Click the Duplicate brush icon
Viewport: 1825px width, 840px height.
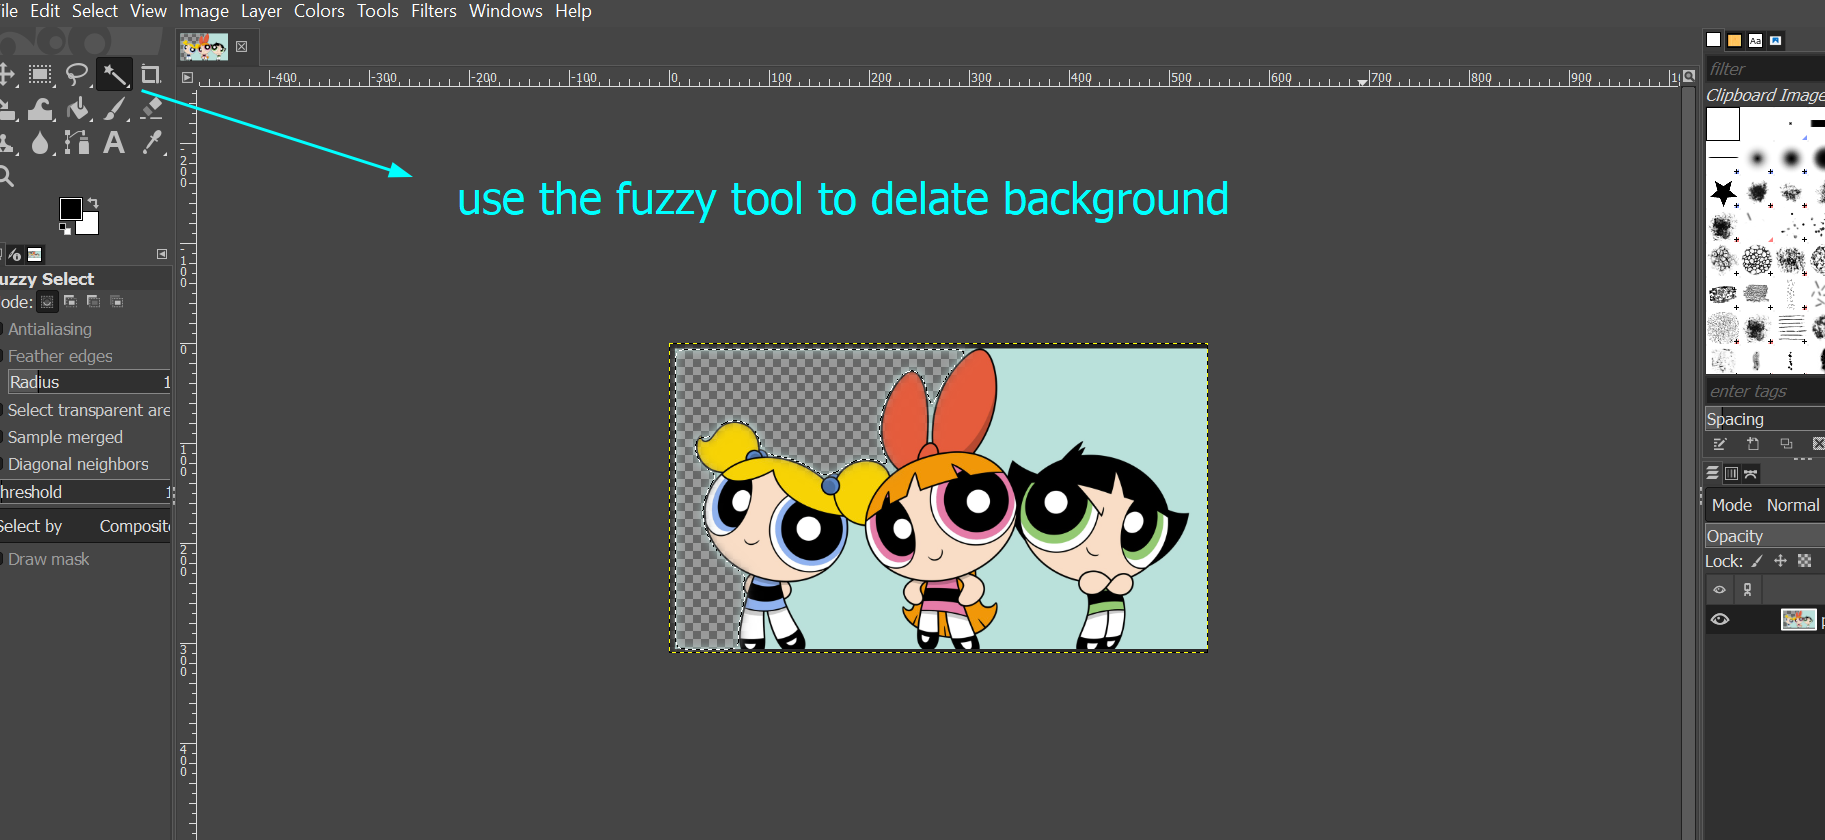click(1786, 444)
